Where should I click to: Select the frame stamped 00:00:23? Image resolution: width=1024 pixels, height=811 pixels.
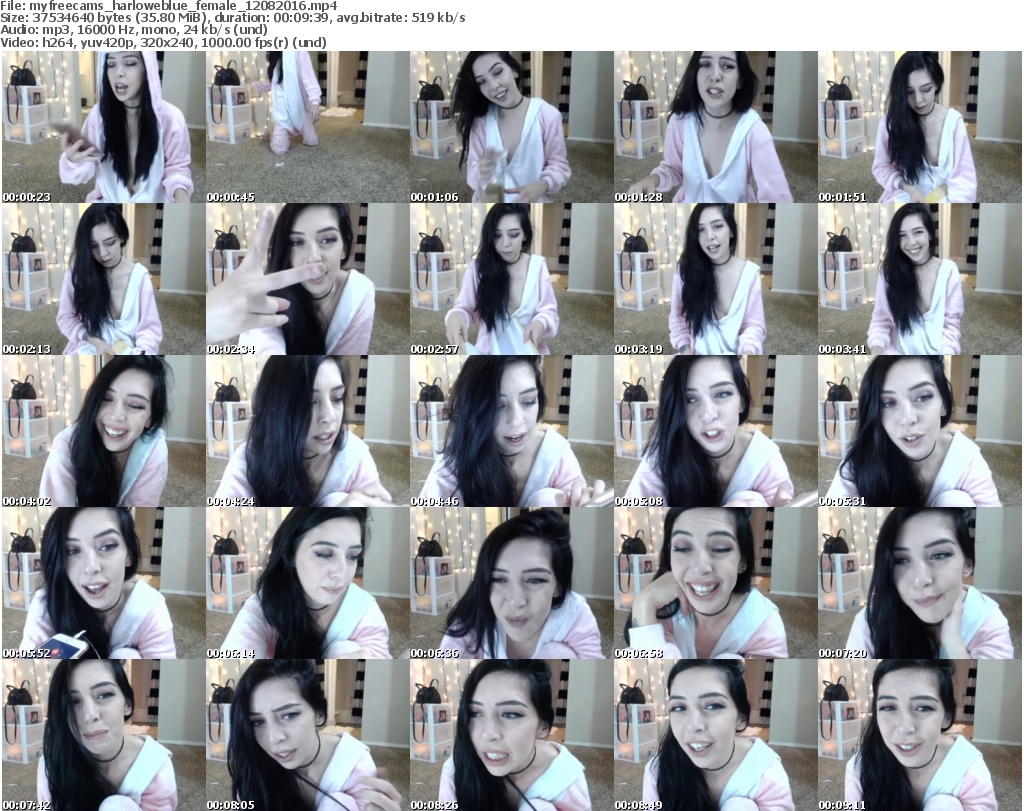(103, 127)
